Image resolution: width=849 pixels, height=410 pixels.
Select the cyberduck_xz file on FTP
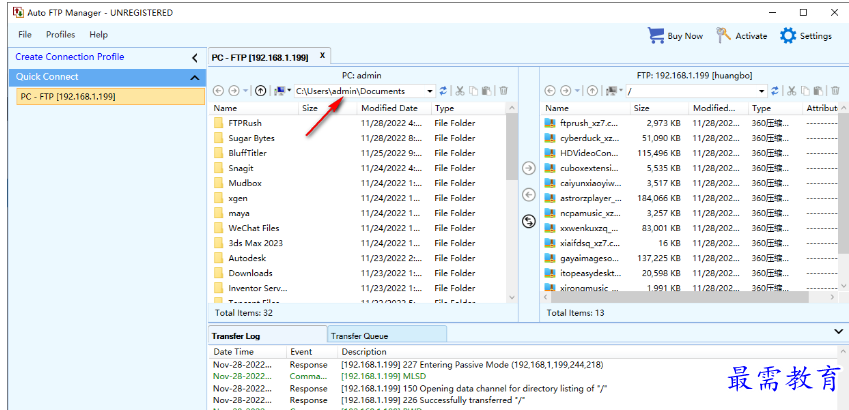pos(590,138)
